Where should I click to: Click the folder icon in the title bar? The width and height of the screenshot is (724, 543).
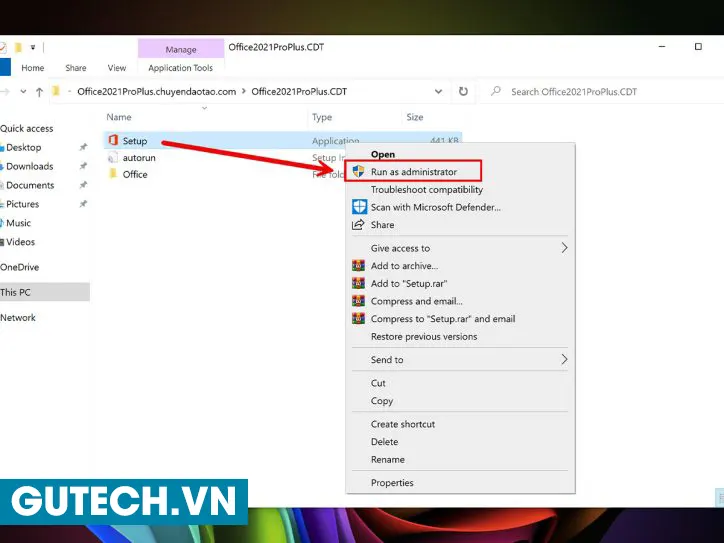18,48
